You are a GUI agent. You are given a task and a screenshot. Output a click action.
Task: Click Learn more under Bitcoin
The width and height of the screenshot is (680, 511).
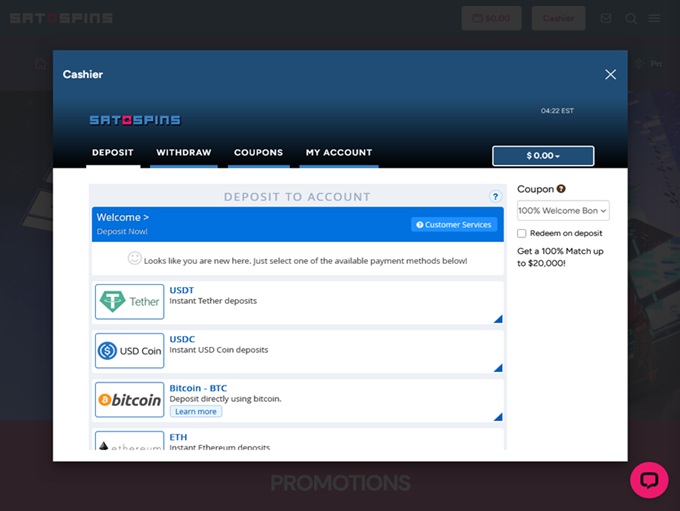pyautogui.click(x=195, y=411)
